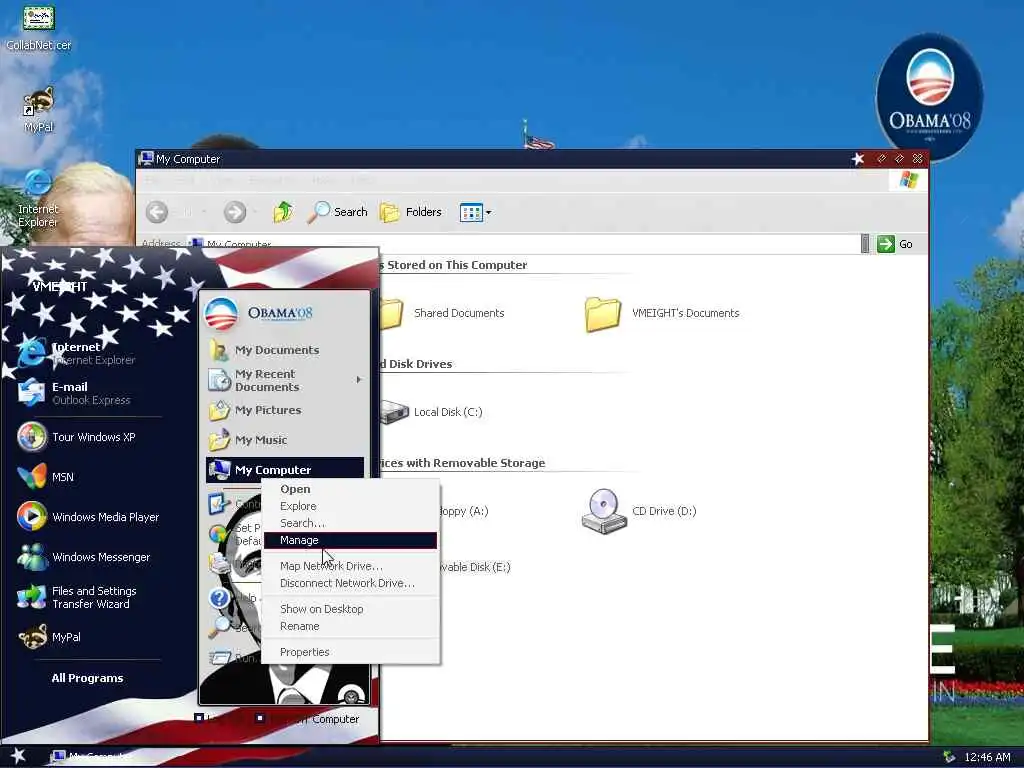Click the Windows flag logo in My Computer window
The height and width of the screenshot is (768, 1024).
click(x=909, y=180)
